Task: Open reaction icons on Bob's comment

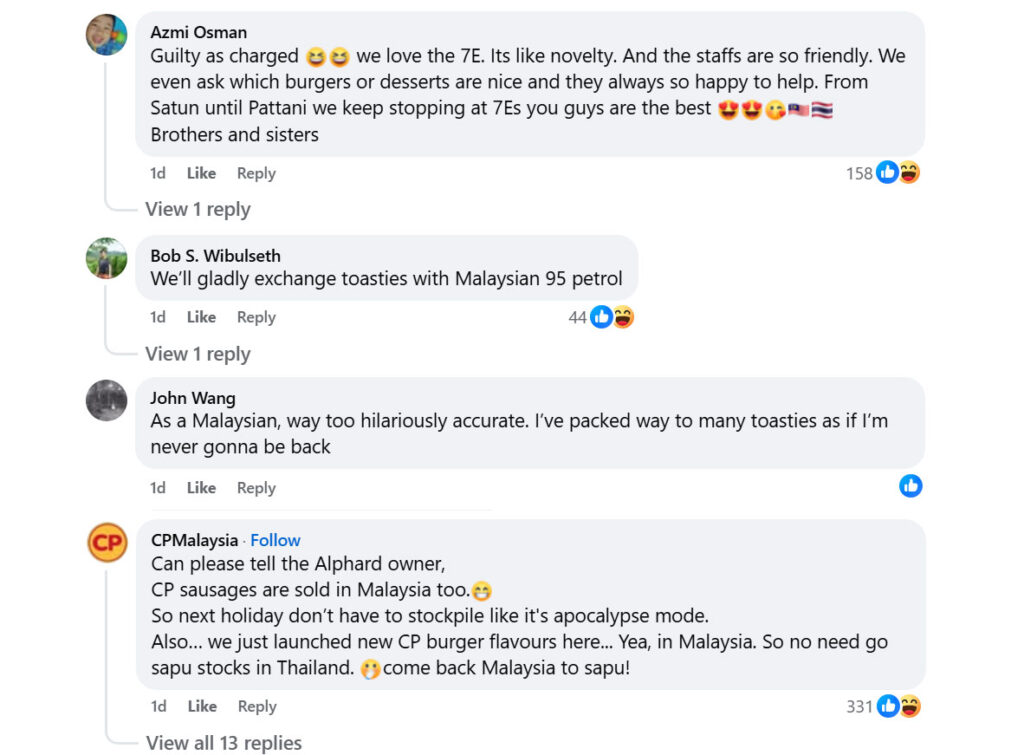Action: click(611, 317)
